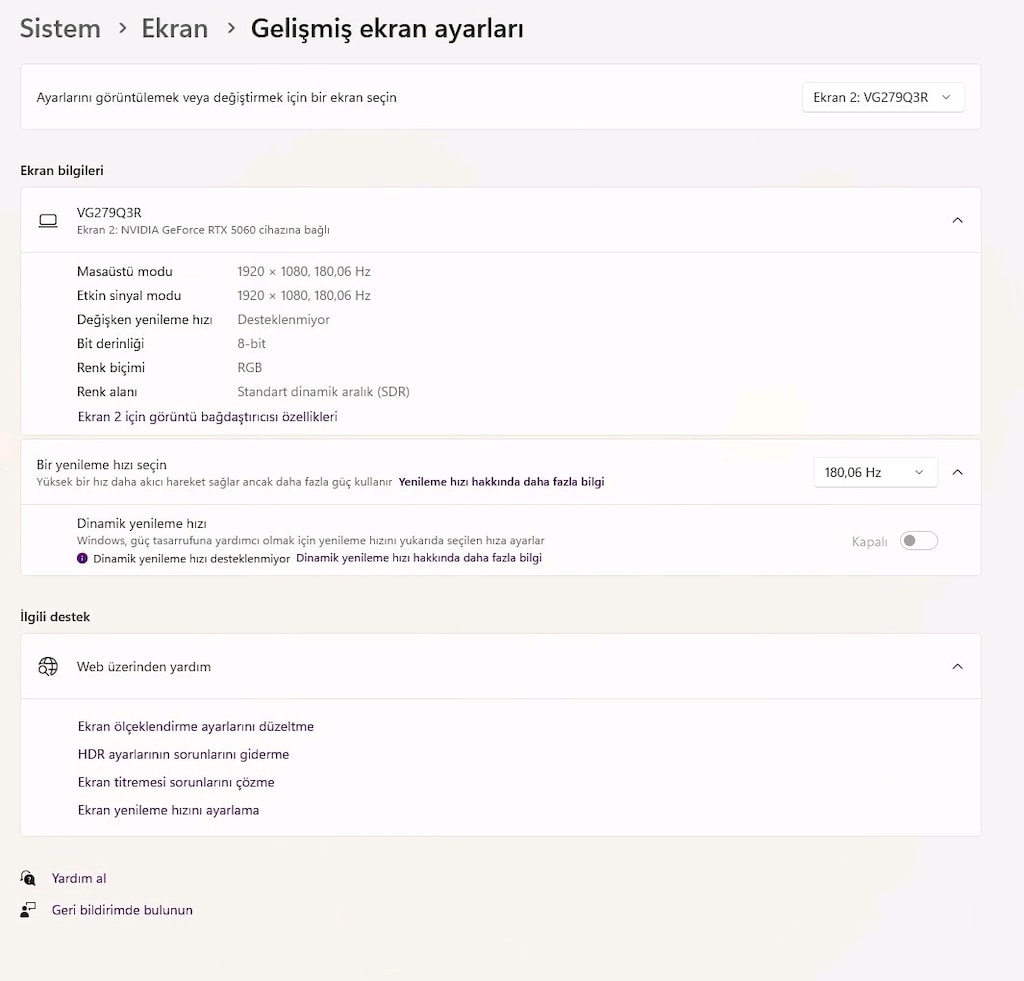The height and width of the screenshot is (981, 1024).
Task: Click the Ayarlarını görüntülemek veya değiştirmek için bir ekran seçin text
Action: 216,97
